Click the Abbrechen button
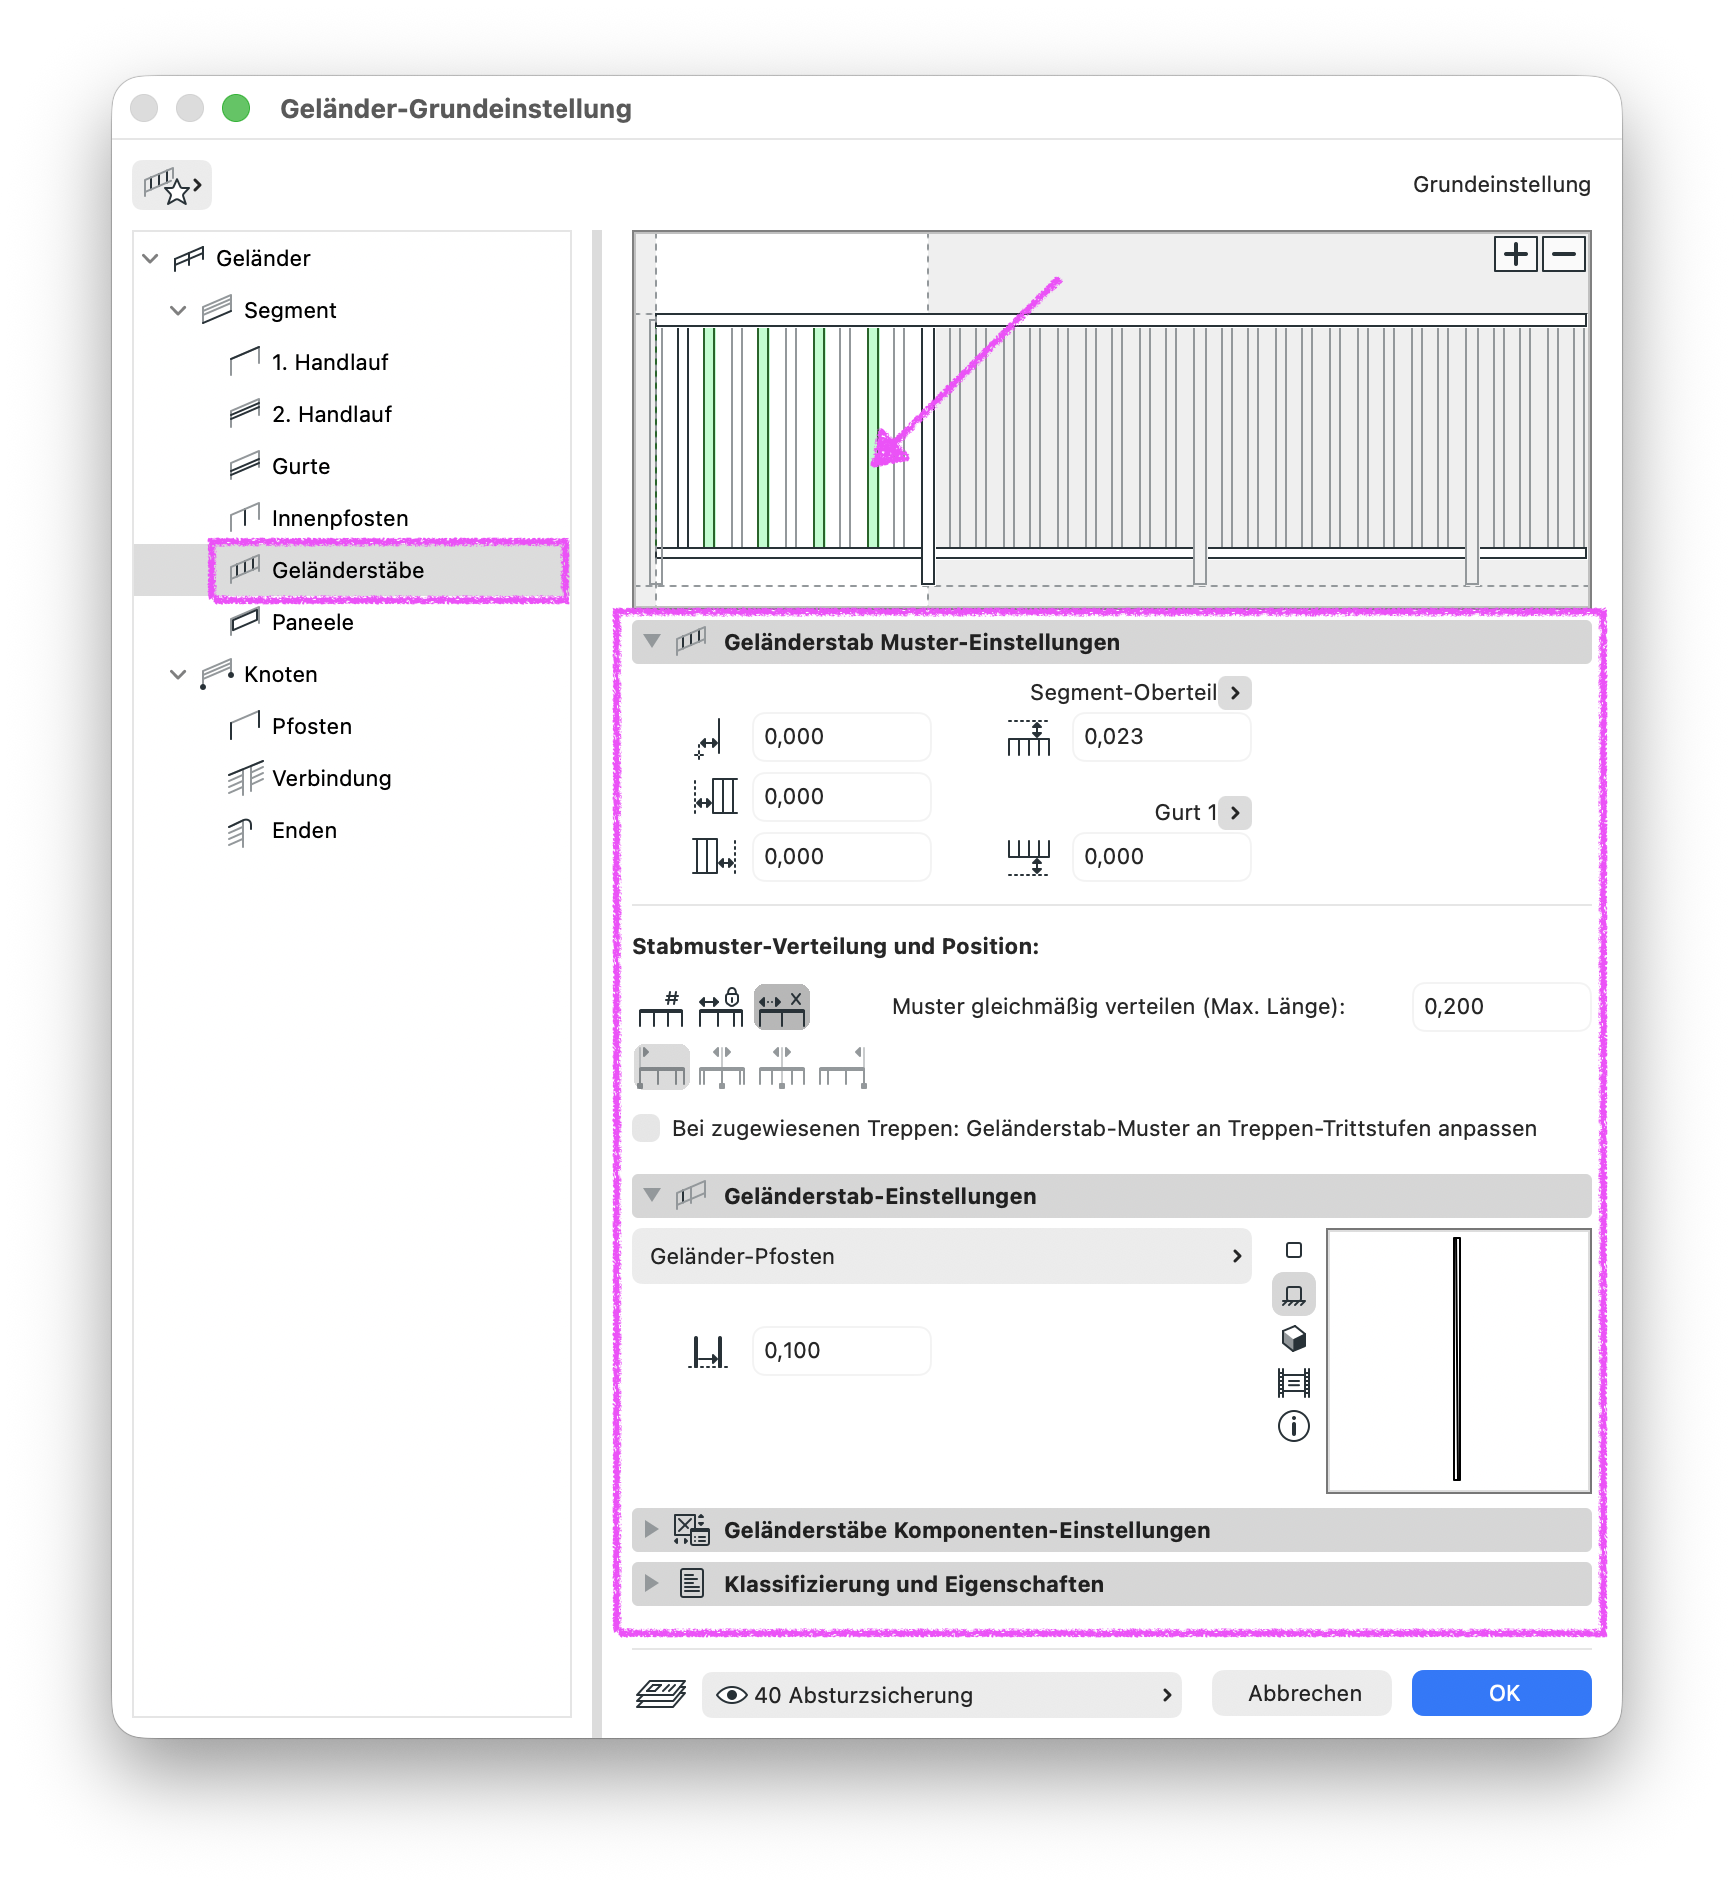 tap(1301, 1693)
